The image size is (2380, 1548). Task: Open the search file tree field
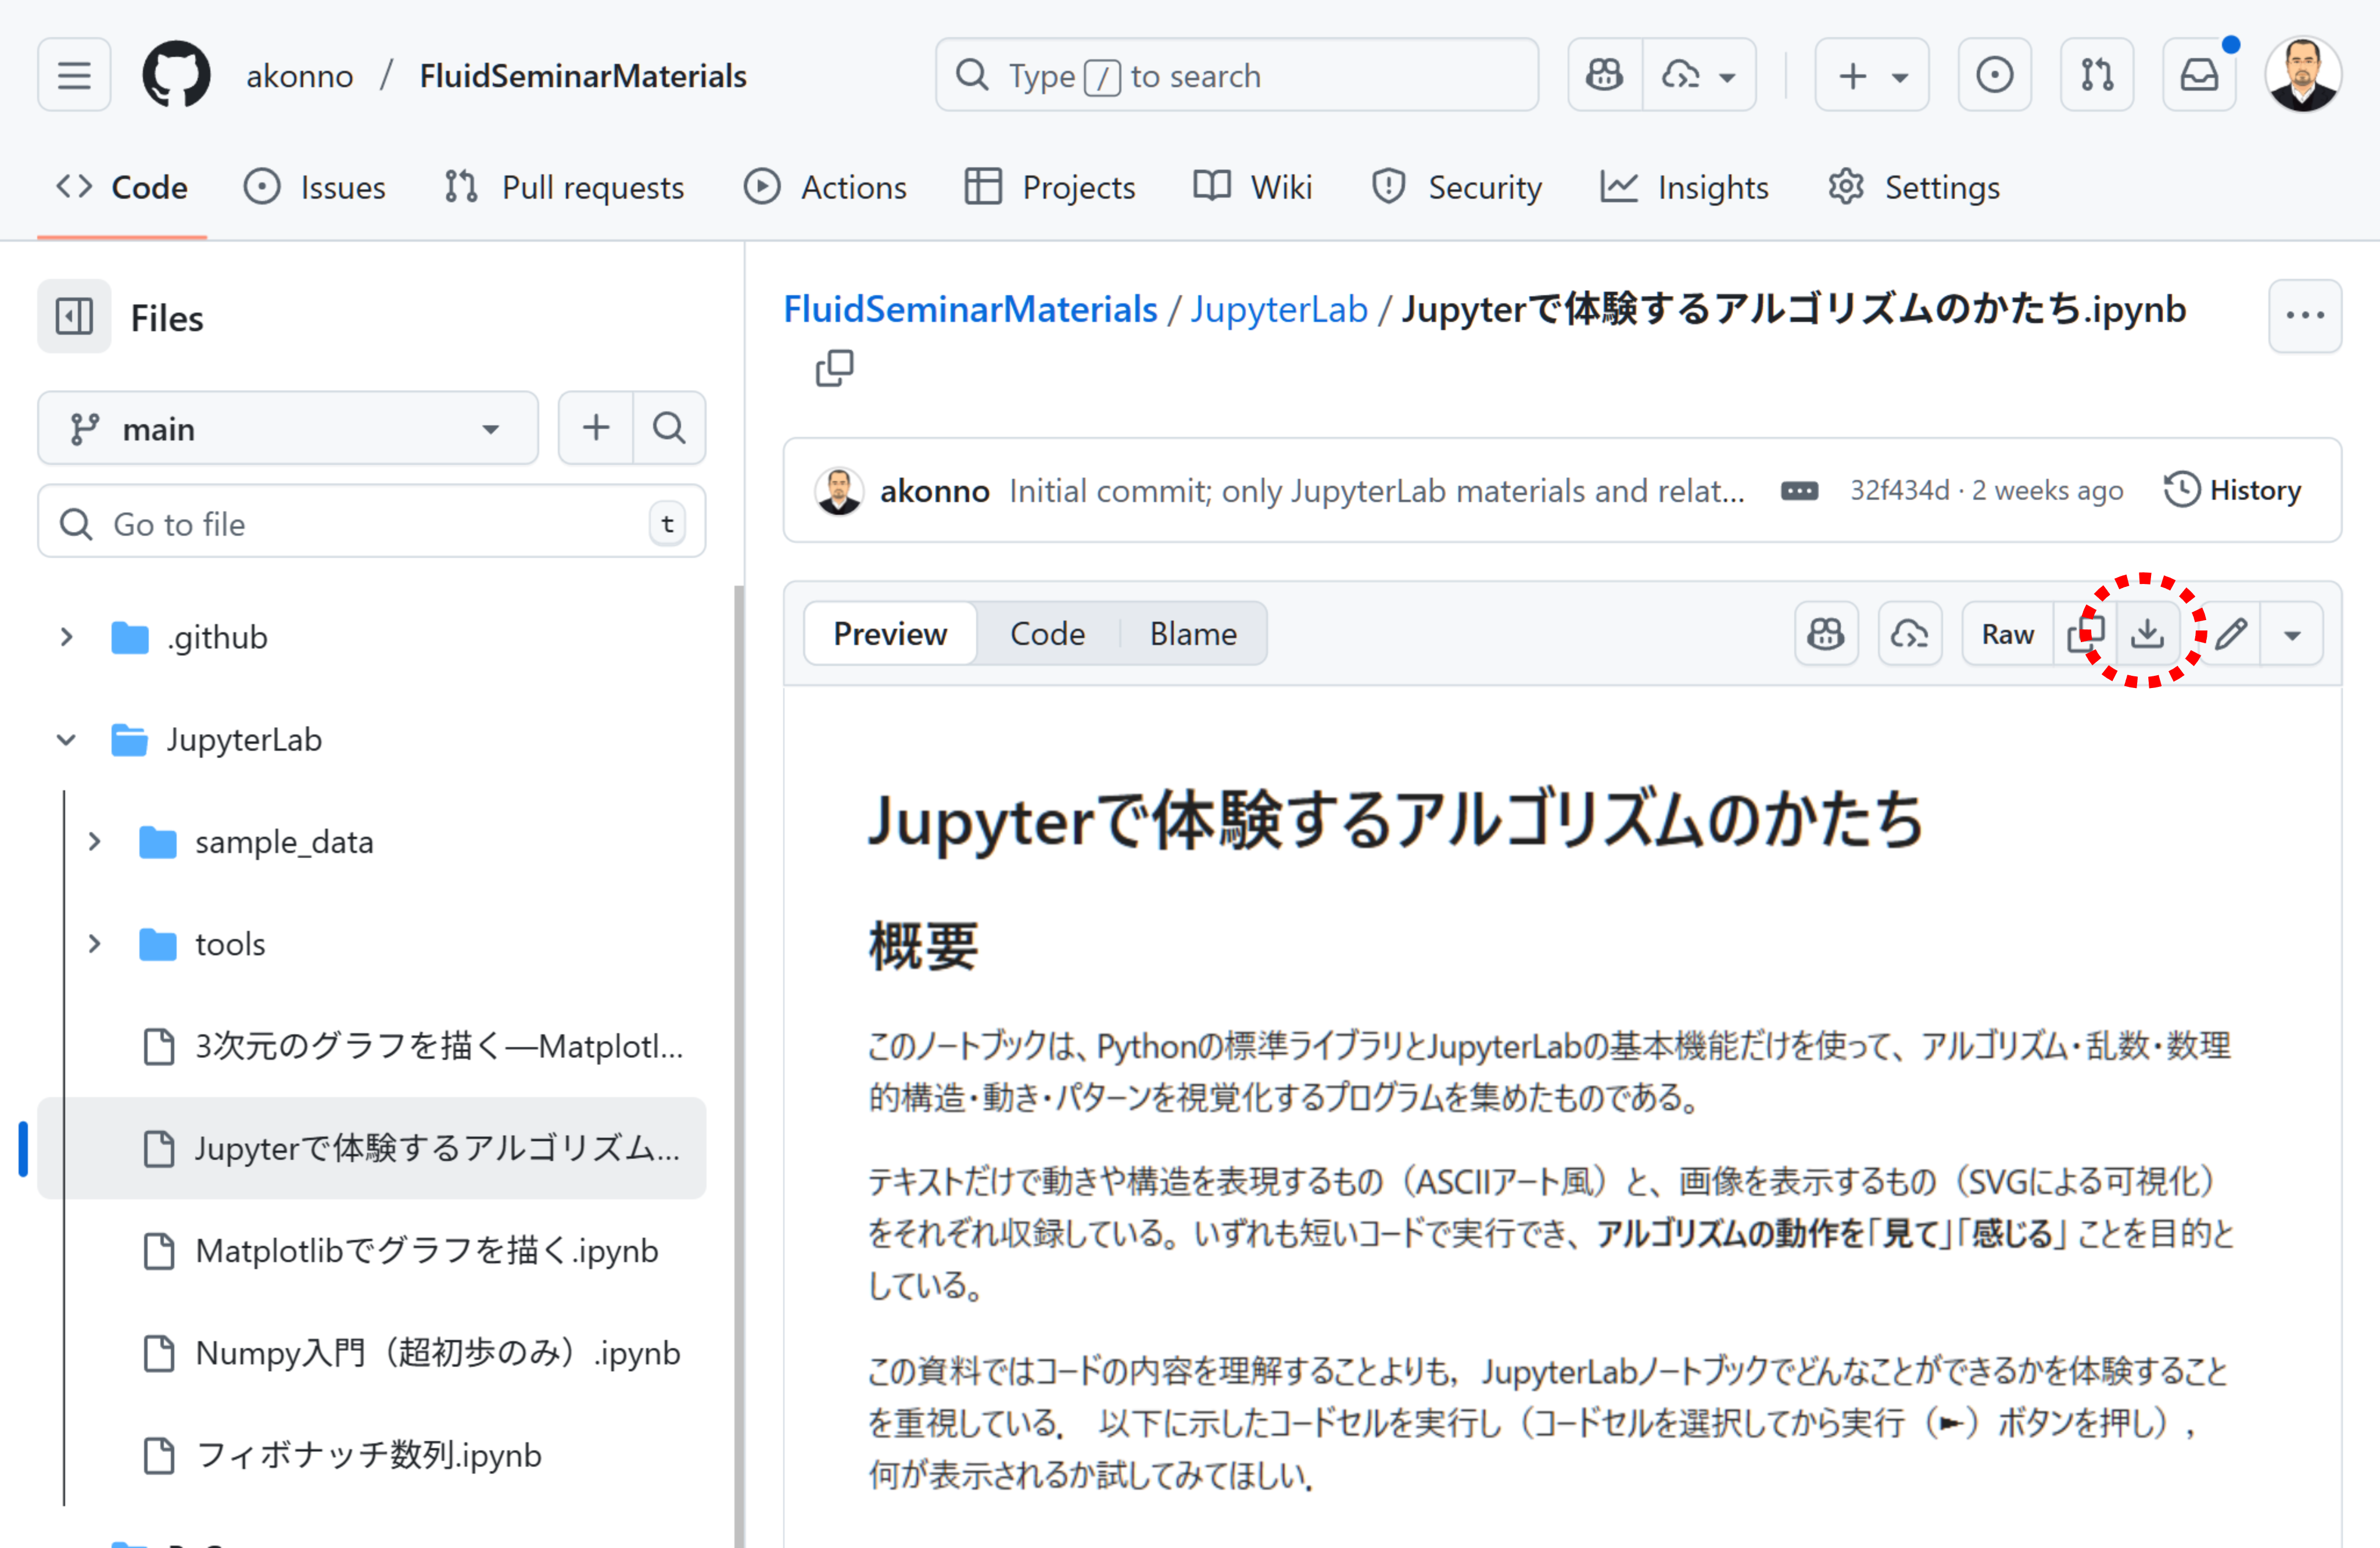668,428
